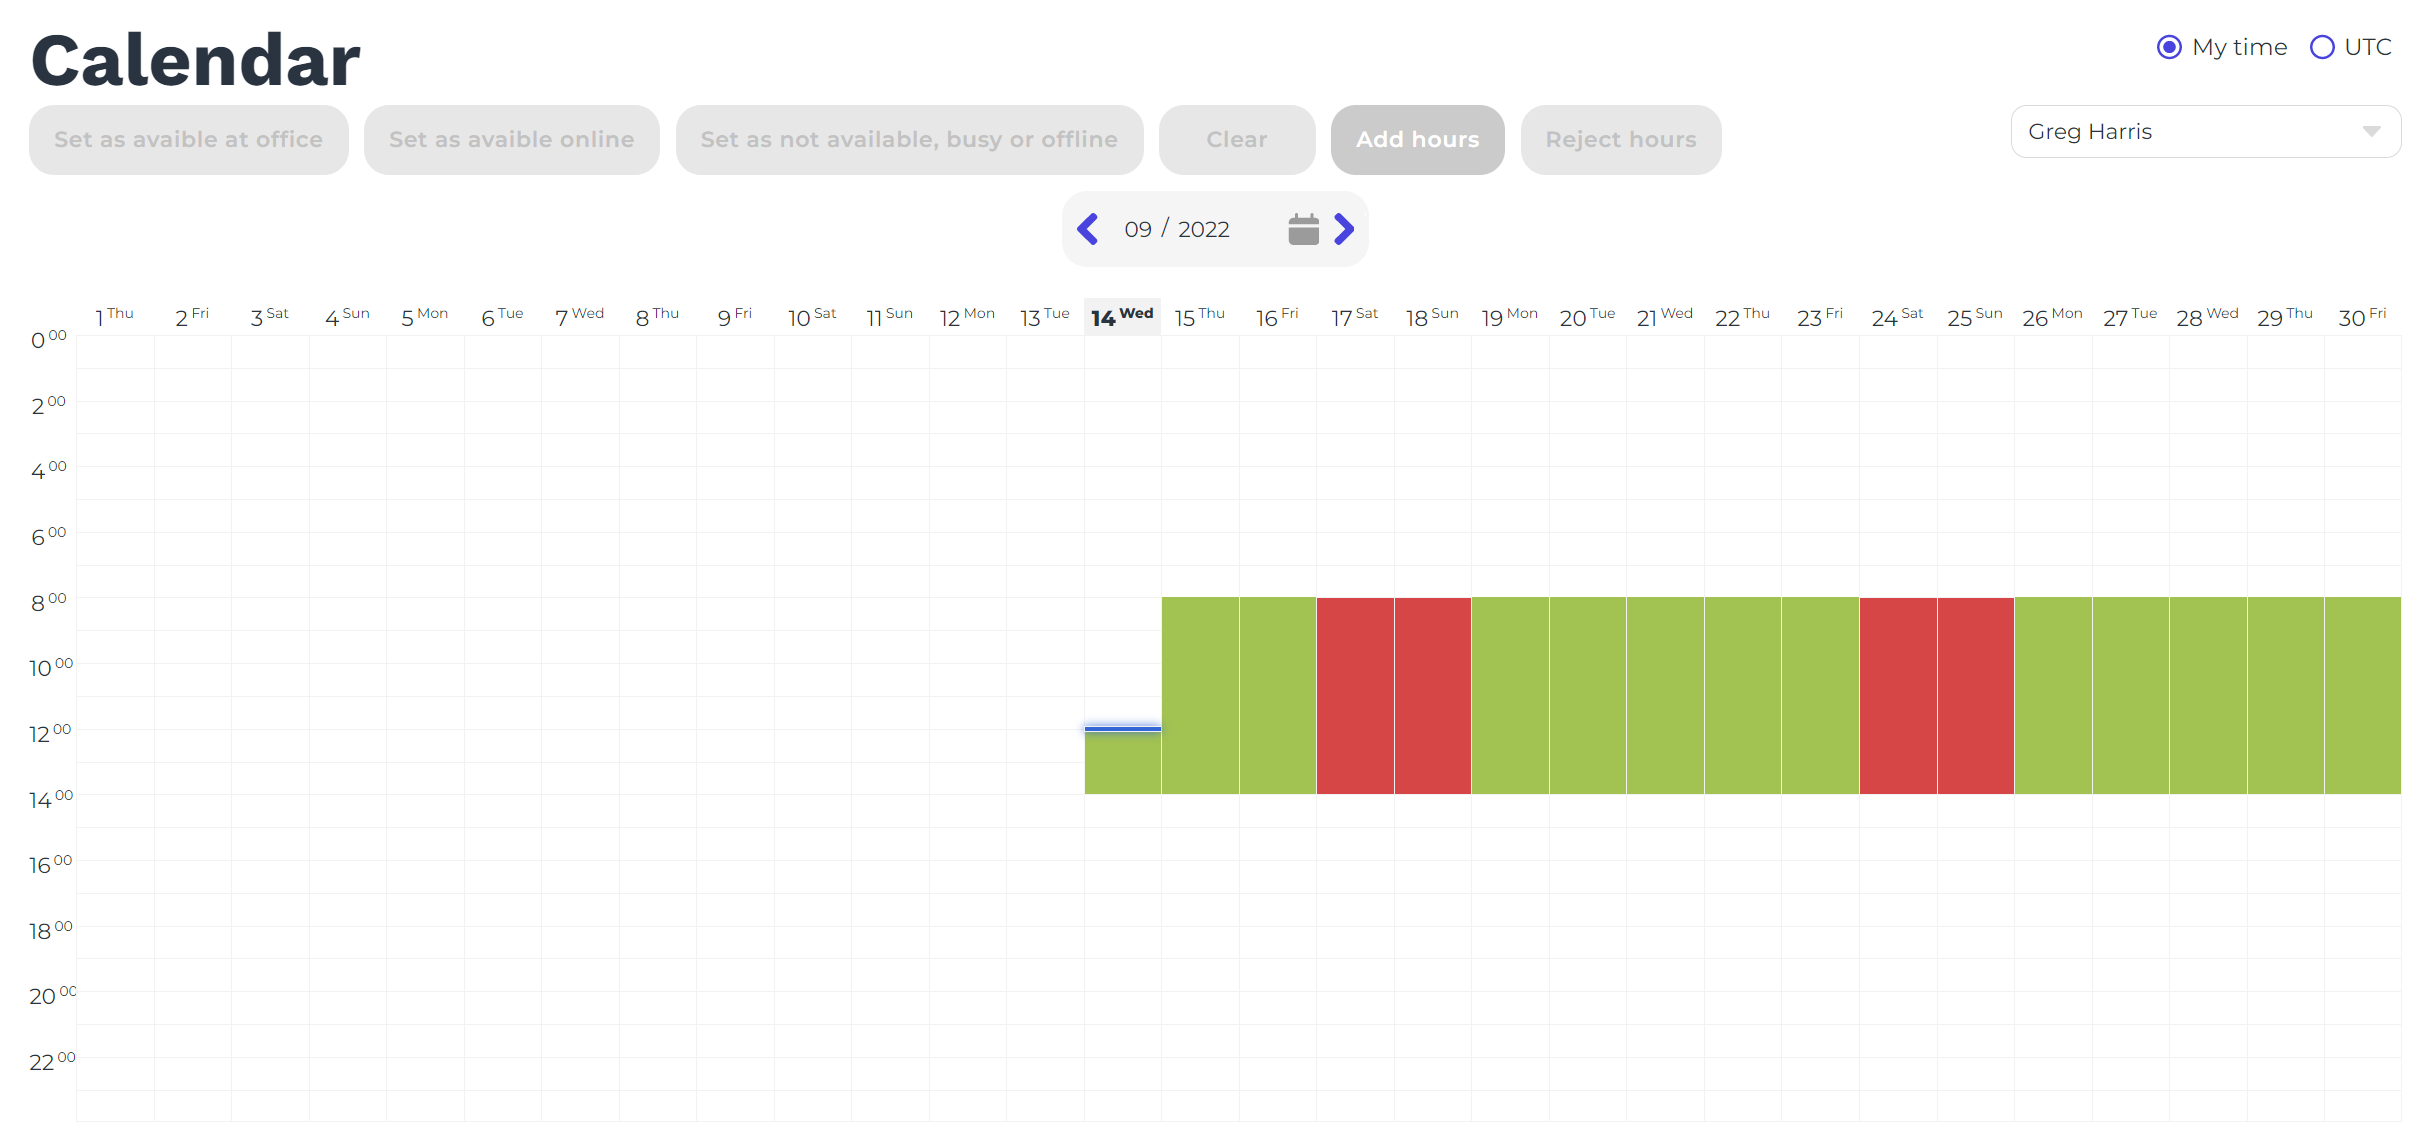Click red unavailable block on 17 Sat
This screenshot has width=2432, height=1142.
point(1355,695)
